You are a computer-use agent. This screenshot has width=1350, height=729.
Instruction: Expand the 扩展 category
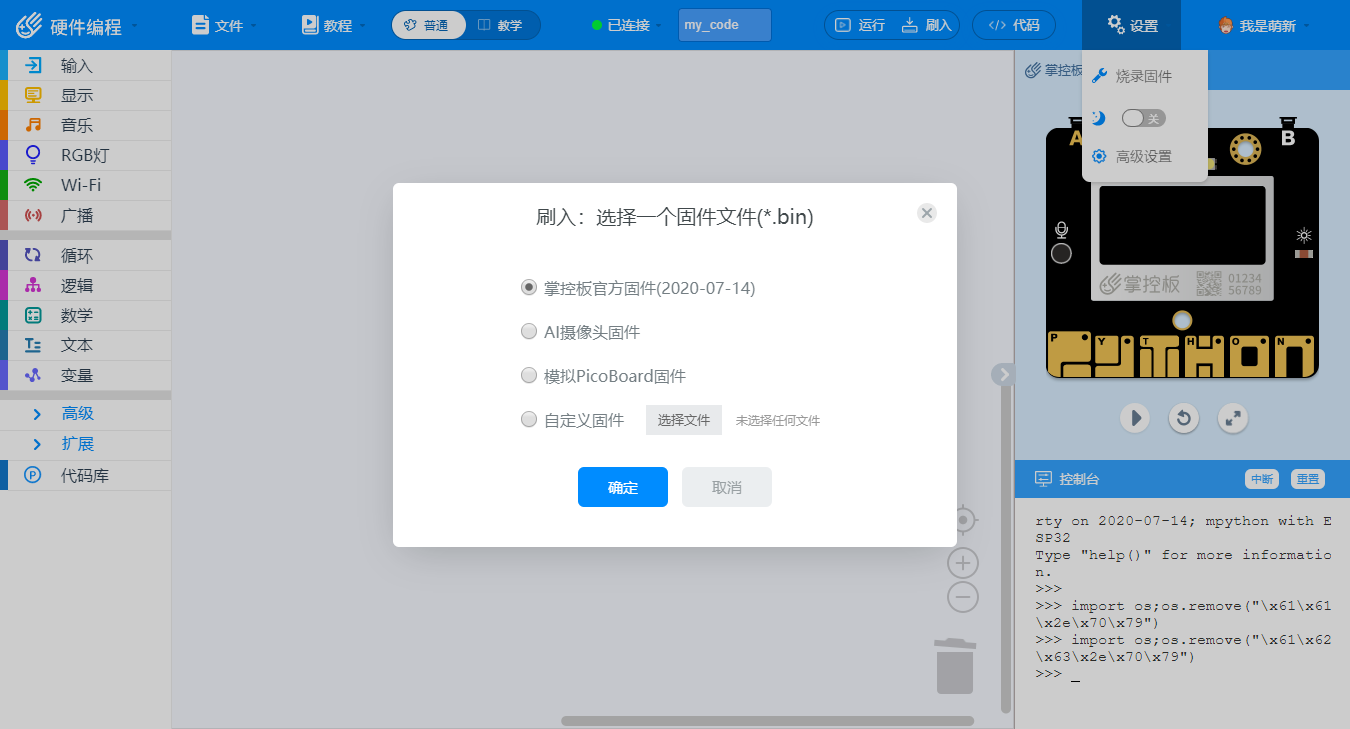85,444
